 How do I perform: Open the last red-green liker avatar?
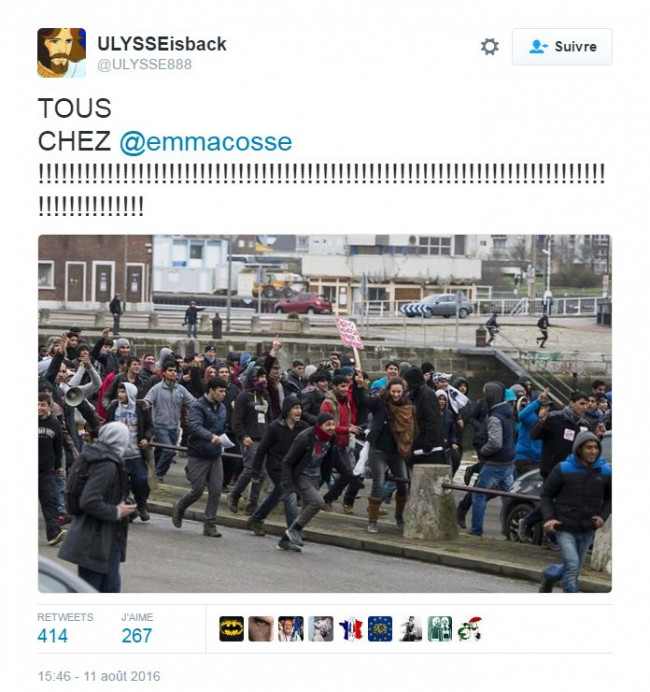pos(470,628)
